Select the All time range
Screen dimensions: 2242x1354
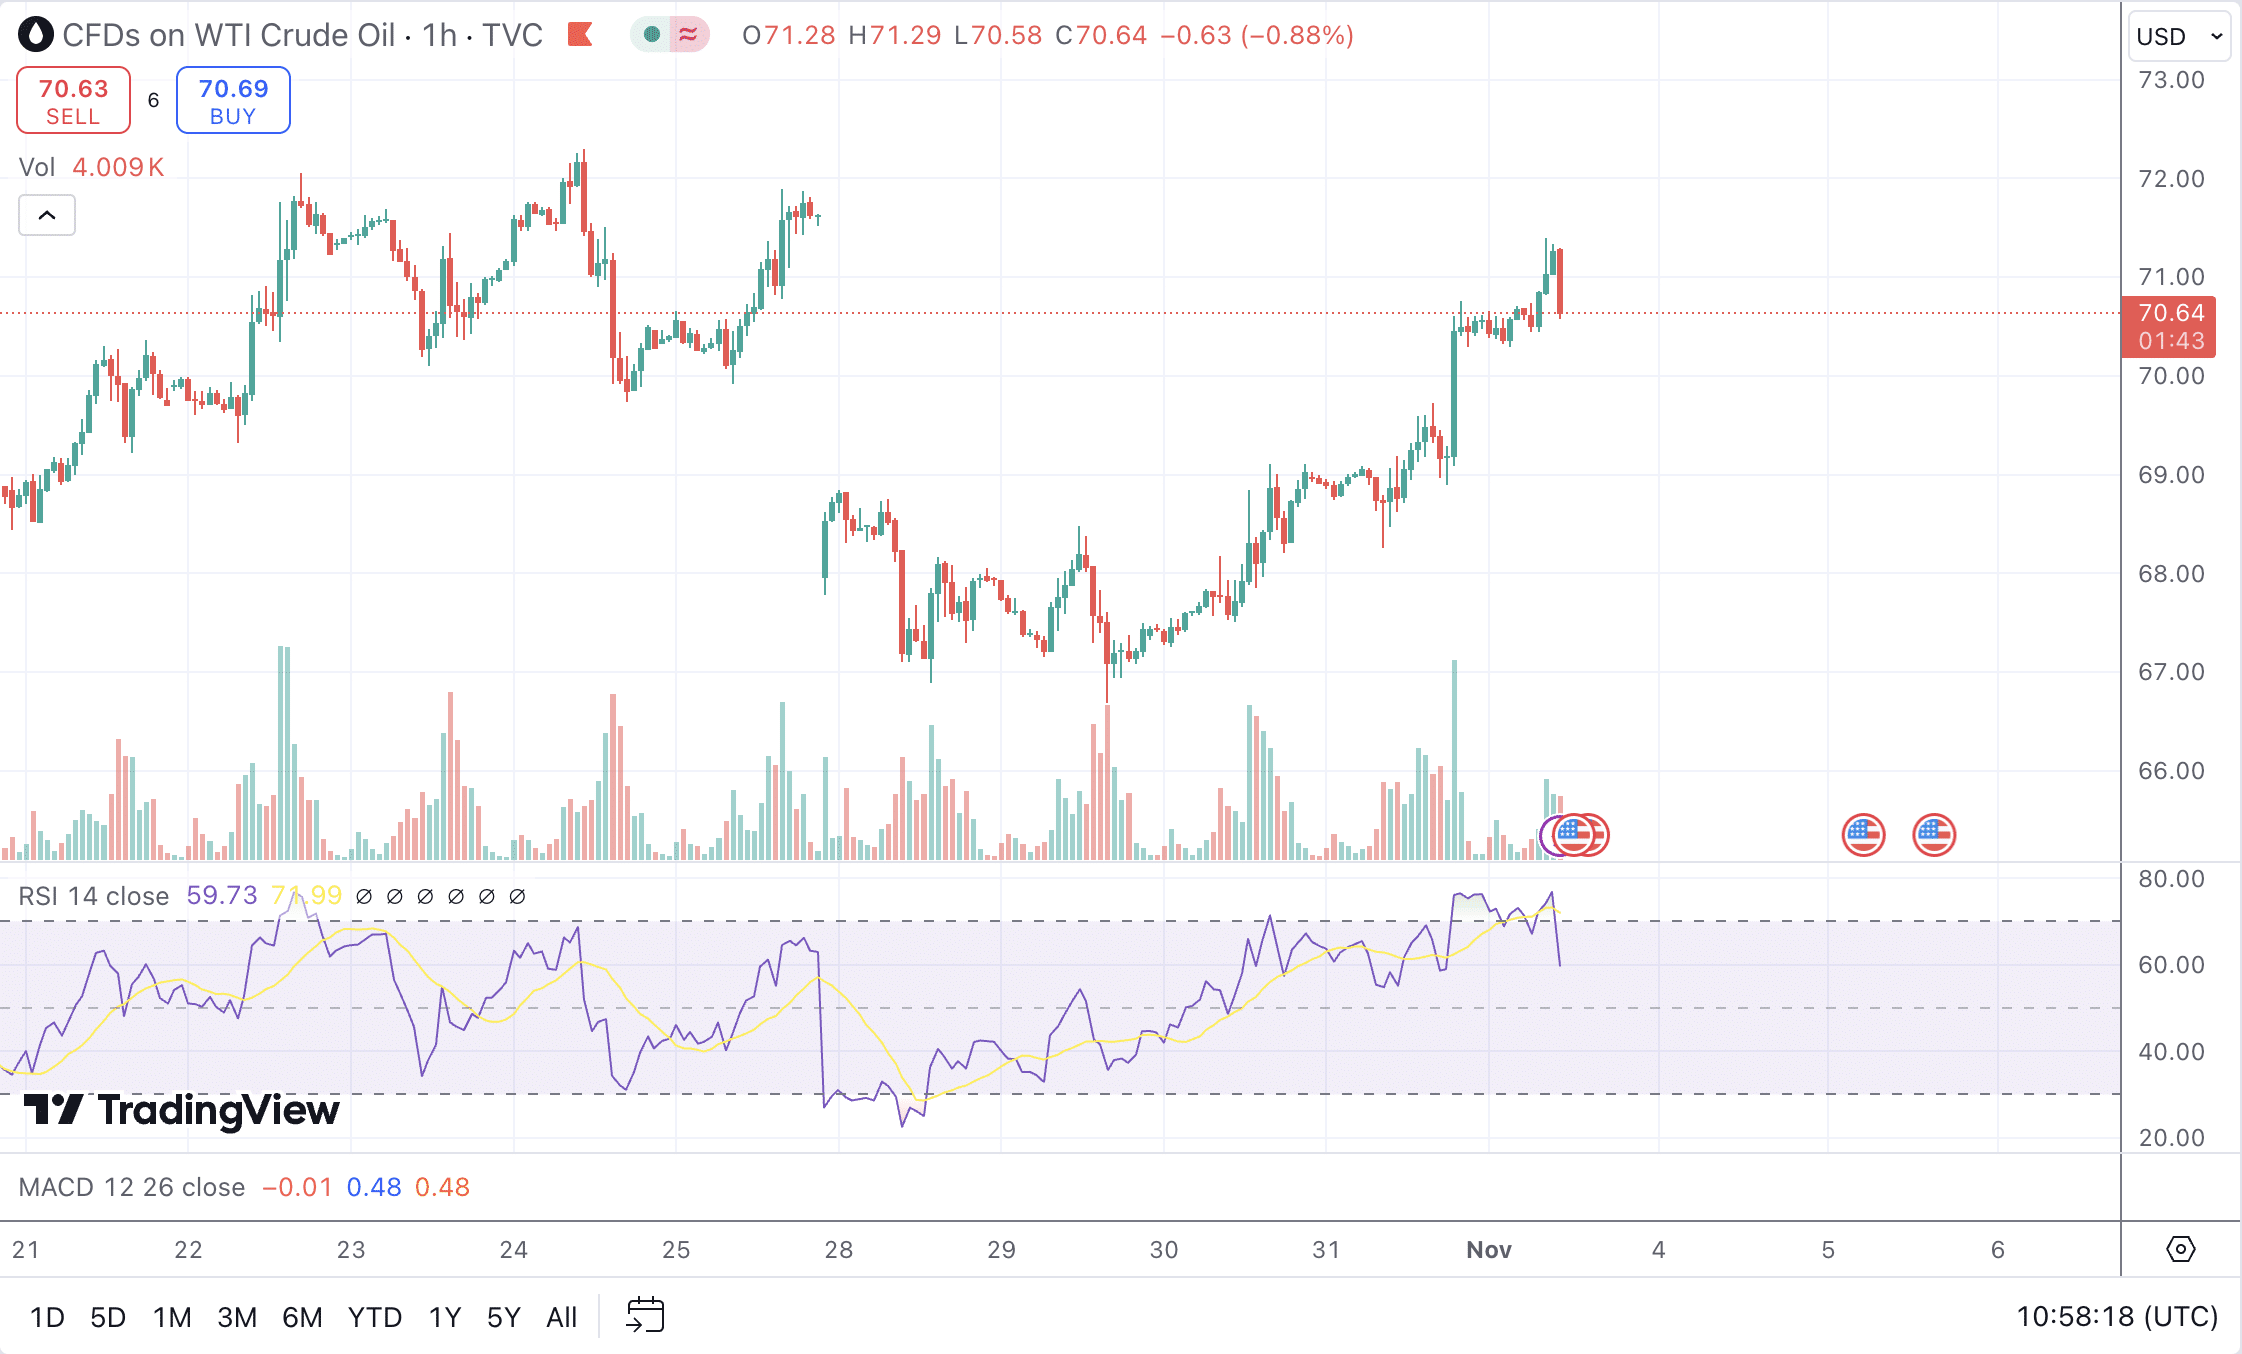[x=562, y=1317]
